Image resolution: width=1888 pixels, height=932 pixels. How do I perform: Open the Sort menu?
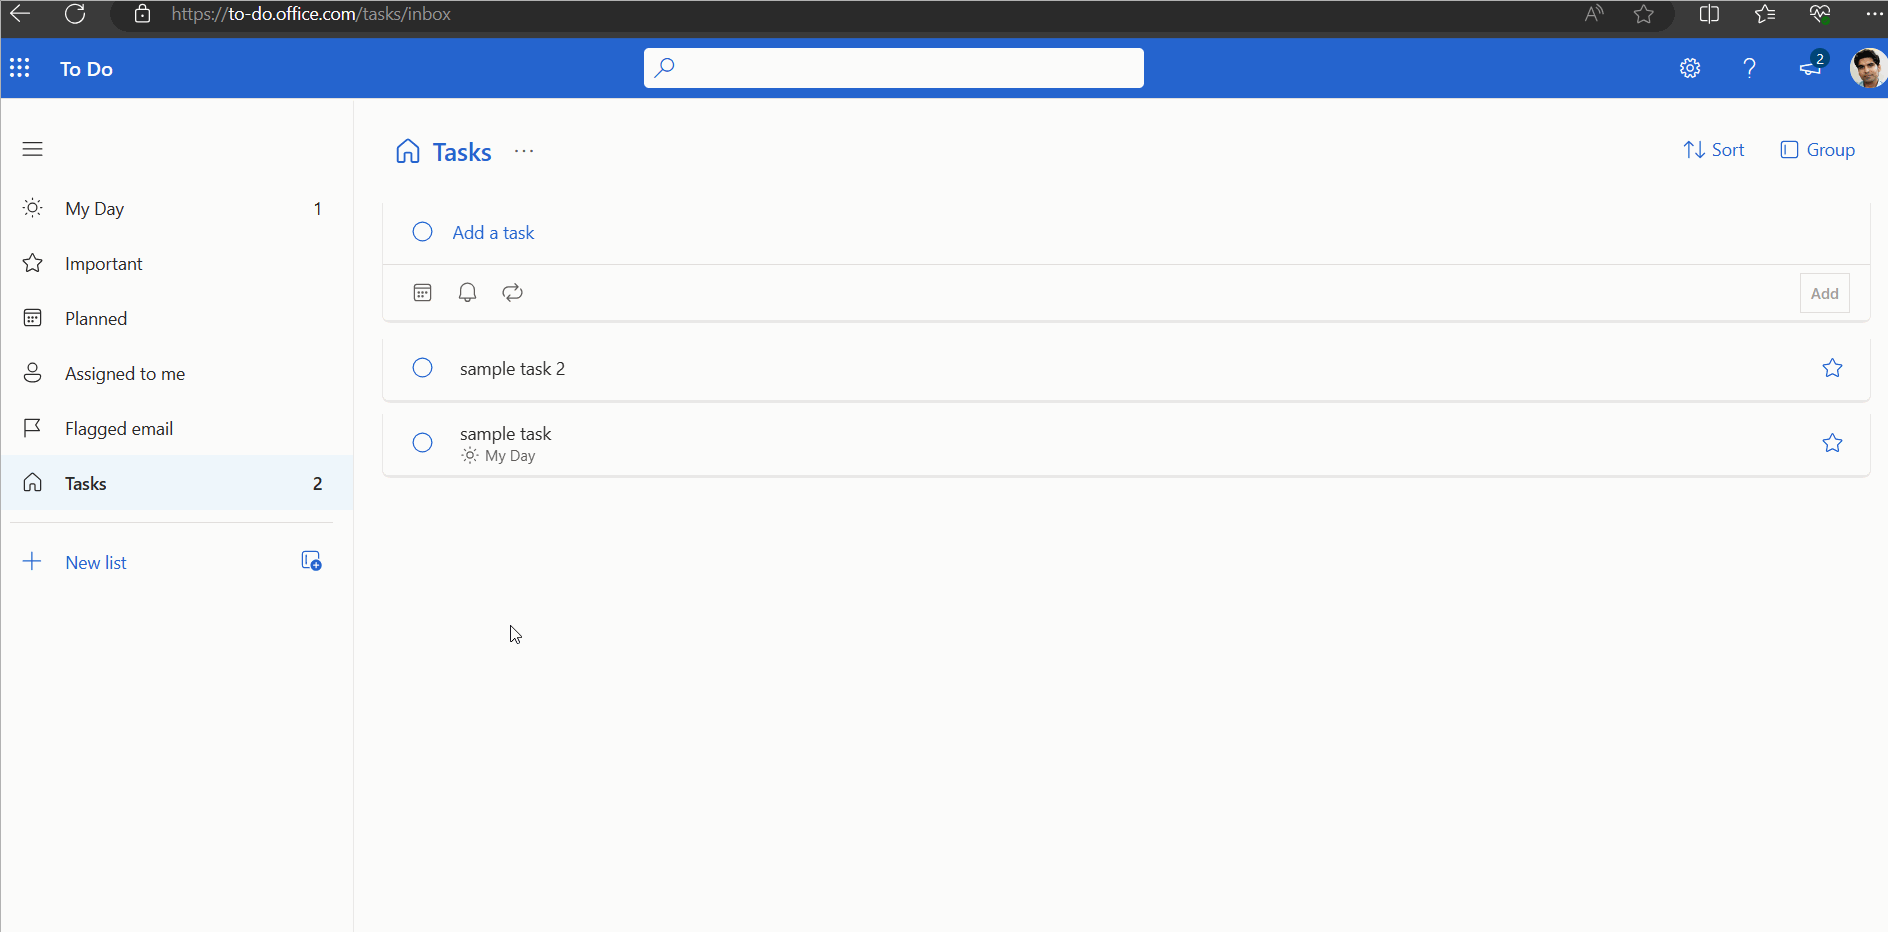(1713, 149)
